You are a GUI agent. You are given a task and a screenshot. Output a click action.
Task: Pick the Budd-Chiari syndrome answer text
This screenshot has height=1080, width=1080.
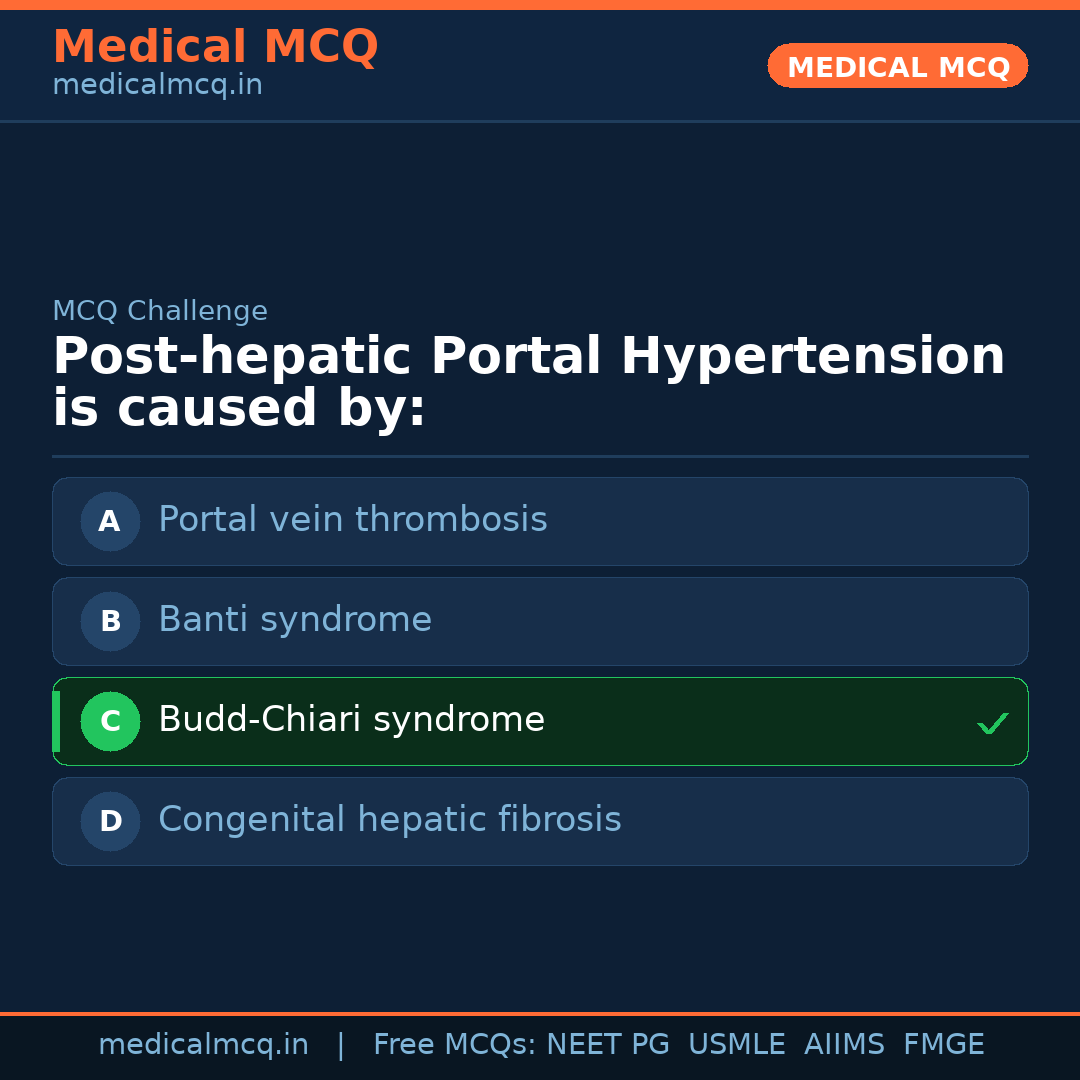(x=351, y=720)
